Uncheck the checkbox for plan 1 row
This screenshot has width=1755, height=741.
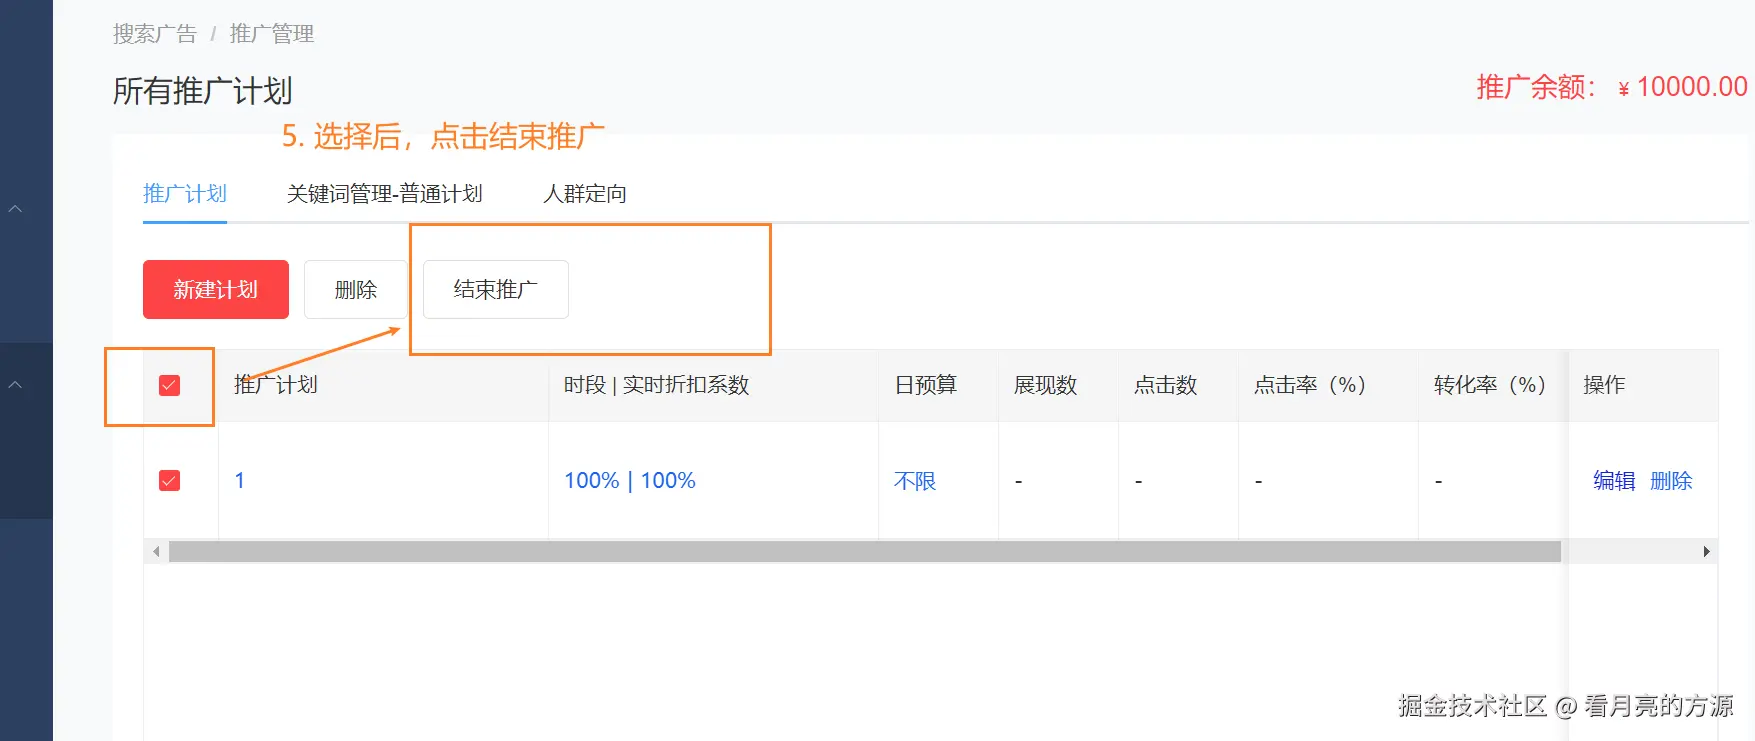click(170, 481)
